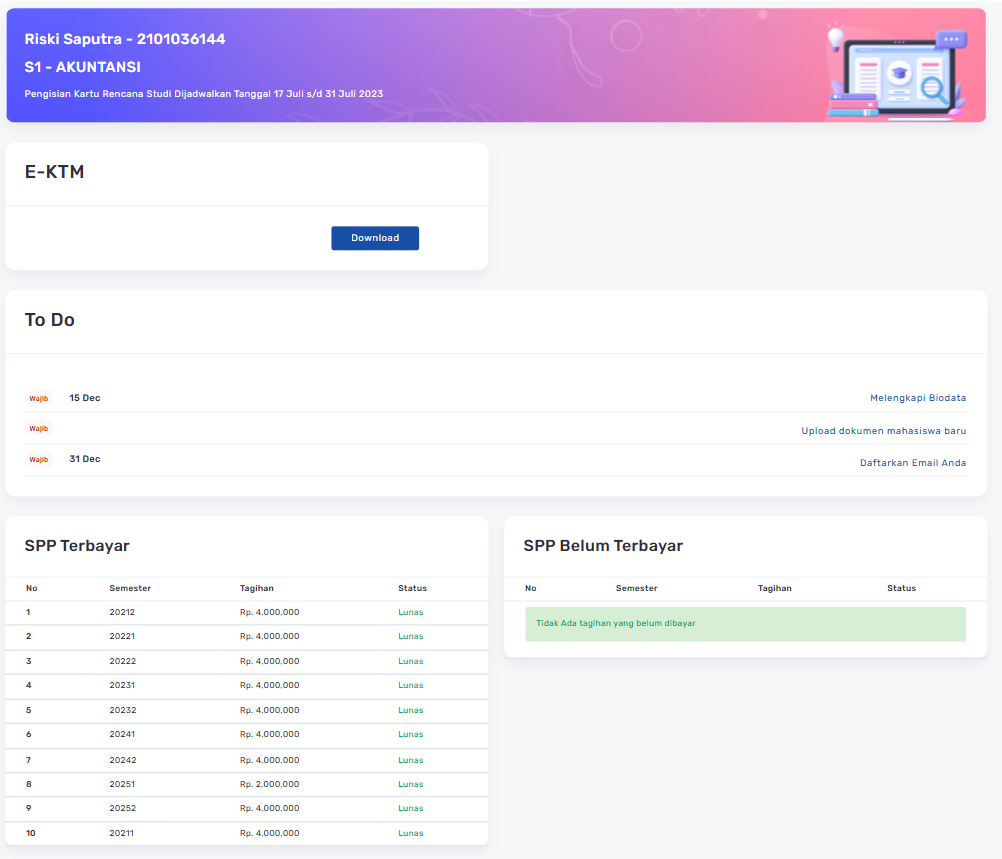Click the E-KTM Download button
The height and width of the screenshot is (859, 1002).
tap(375, 238)
